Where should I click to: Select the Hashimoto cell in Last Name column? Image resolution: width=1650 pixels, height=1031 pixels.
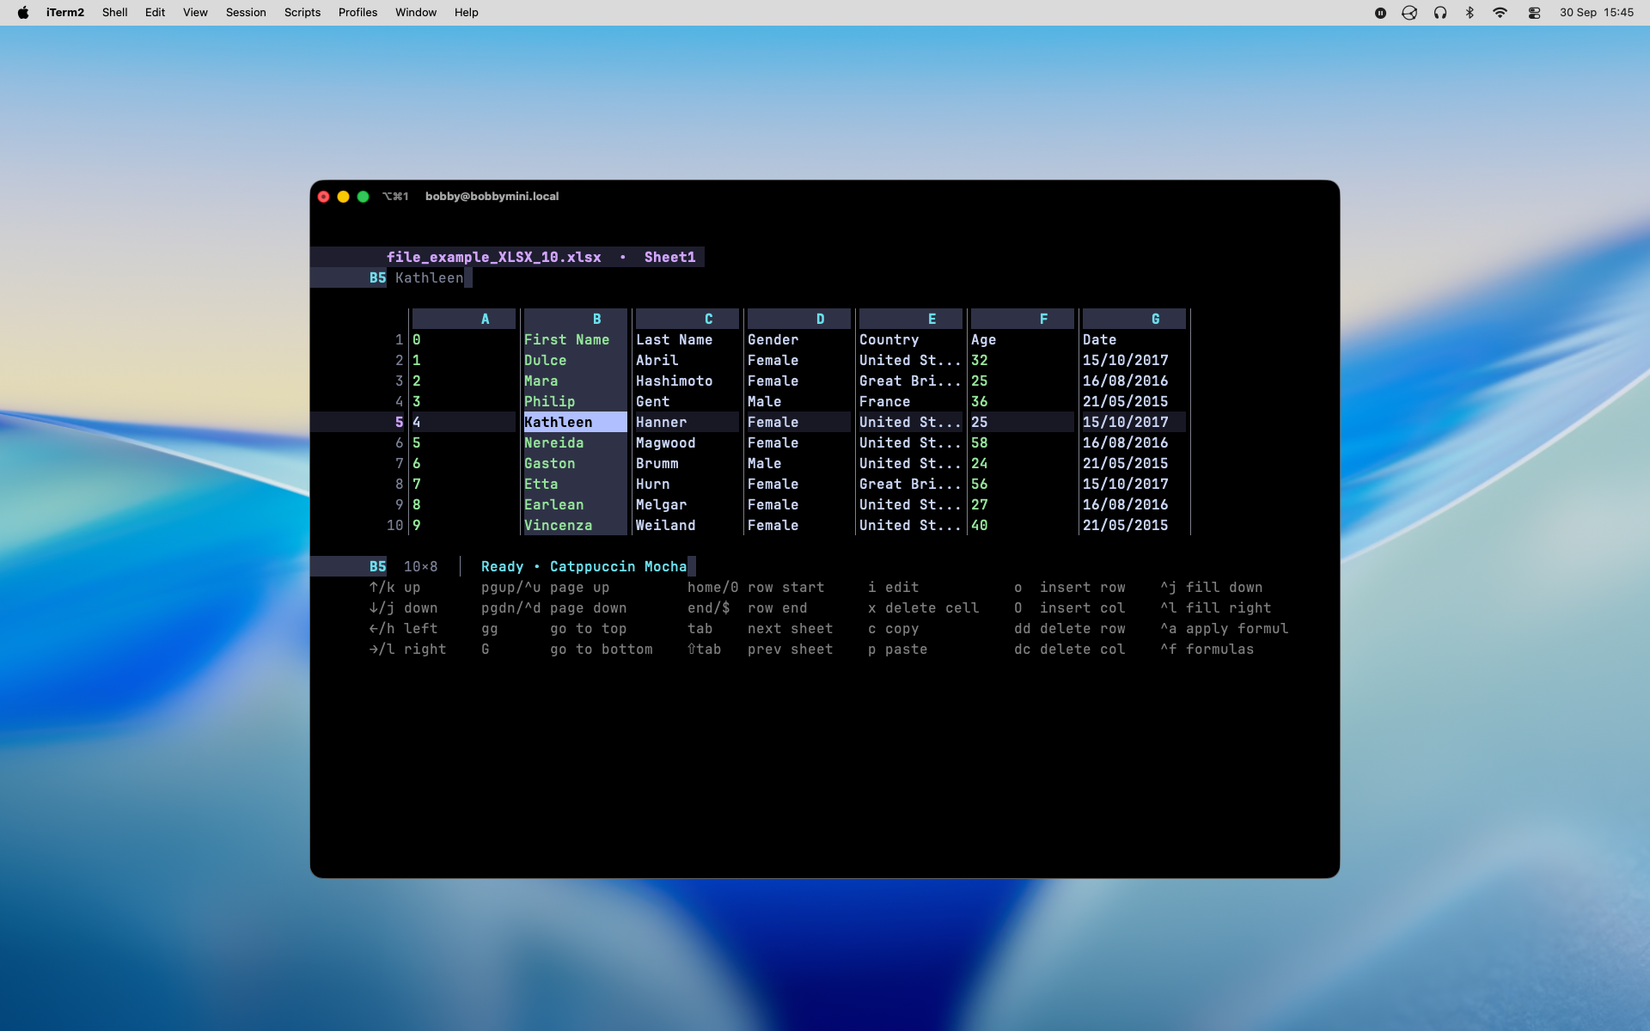point(674,381)
